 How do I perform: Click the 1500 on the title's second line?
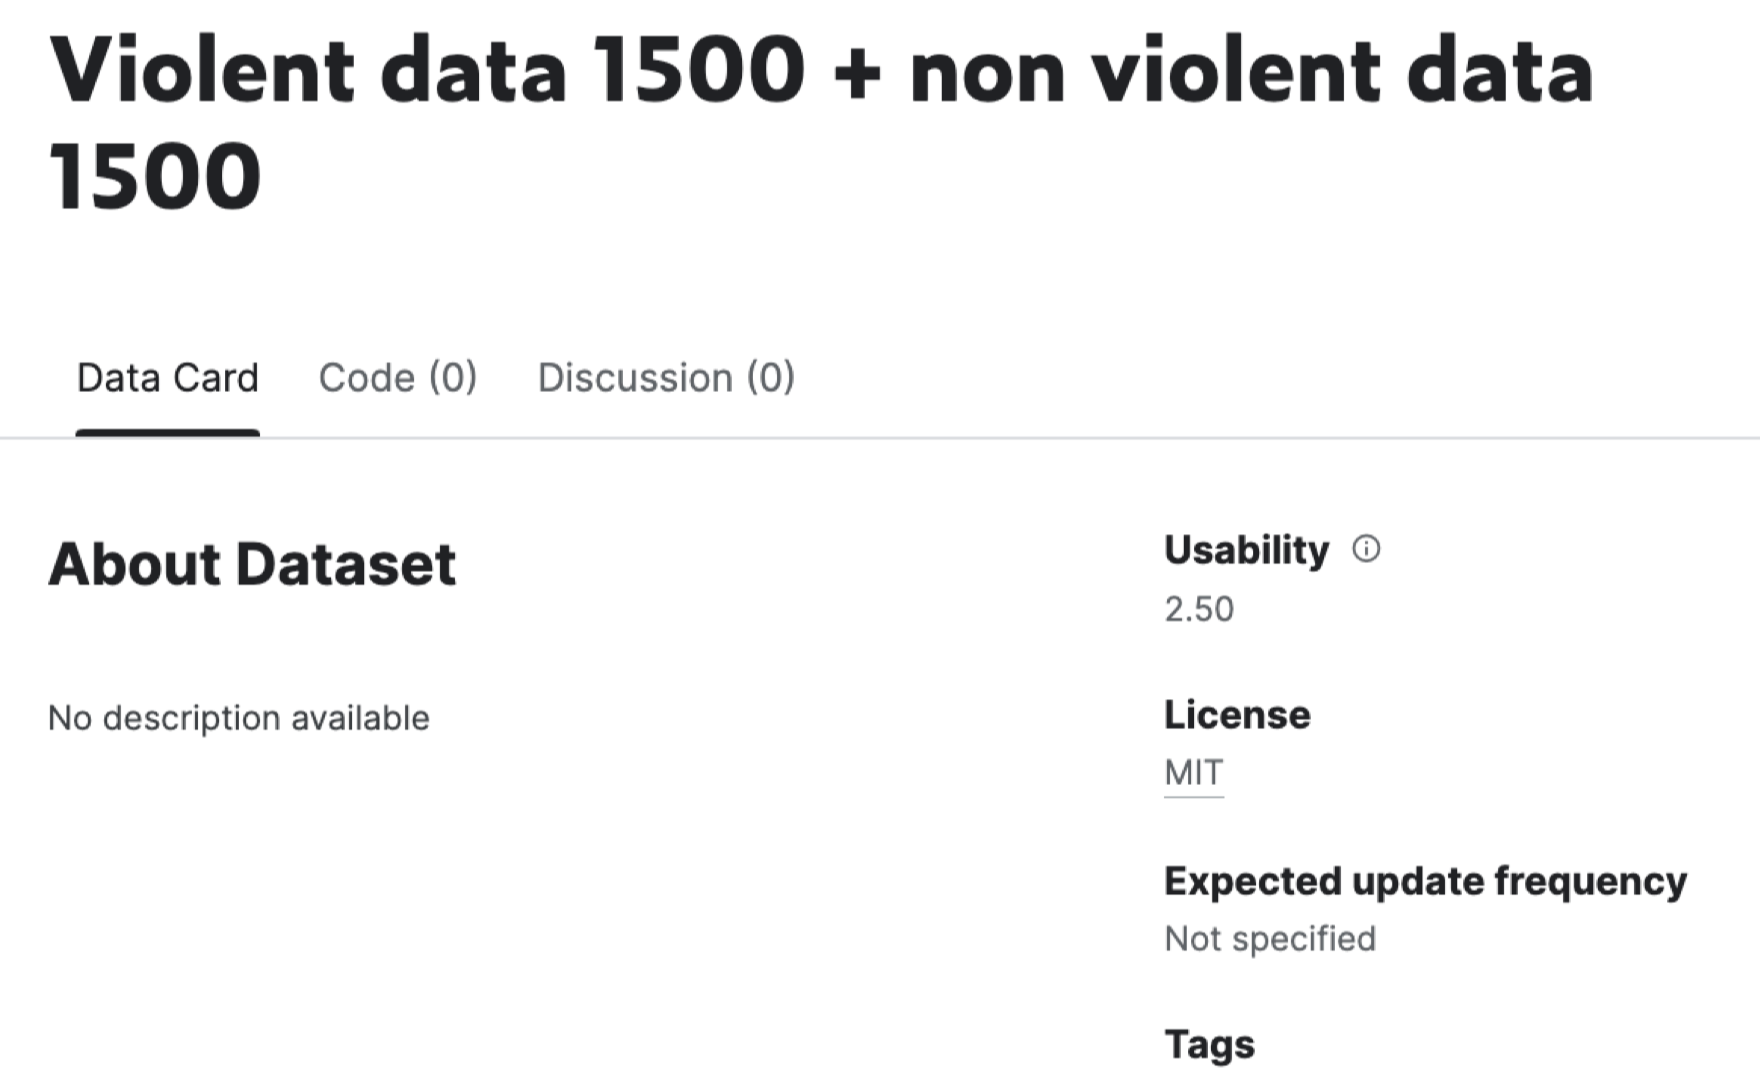click(x=155, y=176)
